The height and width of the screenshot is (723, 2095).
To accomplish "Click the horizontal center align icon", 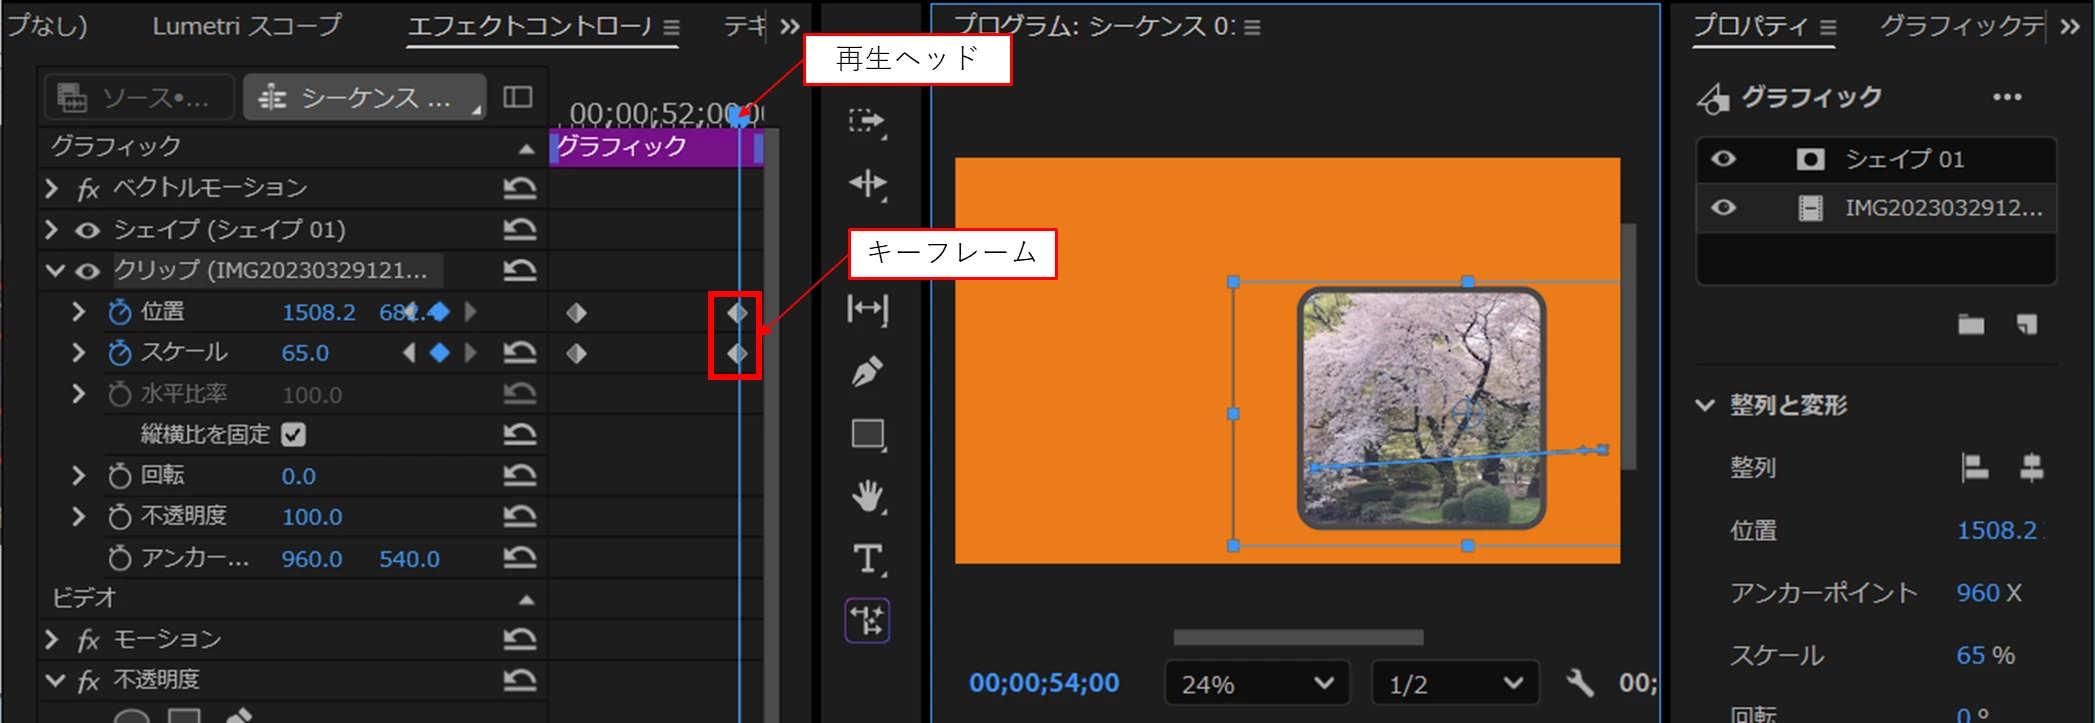I will [x=2031, y=467].
